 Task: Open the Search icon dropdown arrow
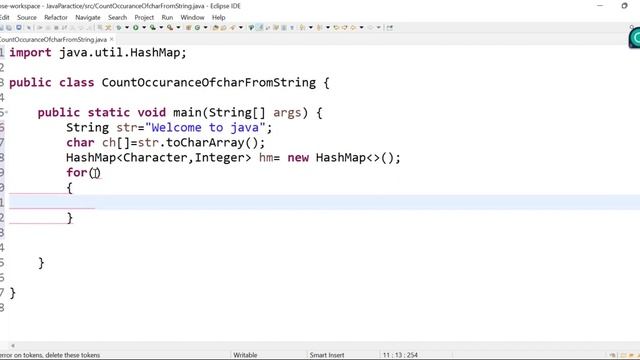click(240, 28)
